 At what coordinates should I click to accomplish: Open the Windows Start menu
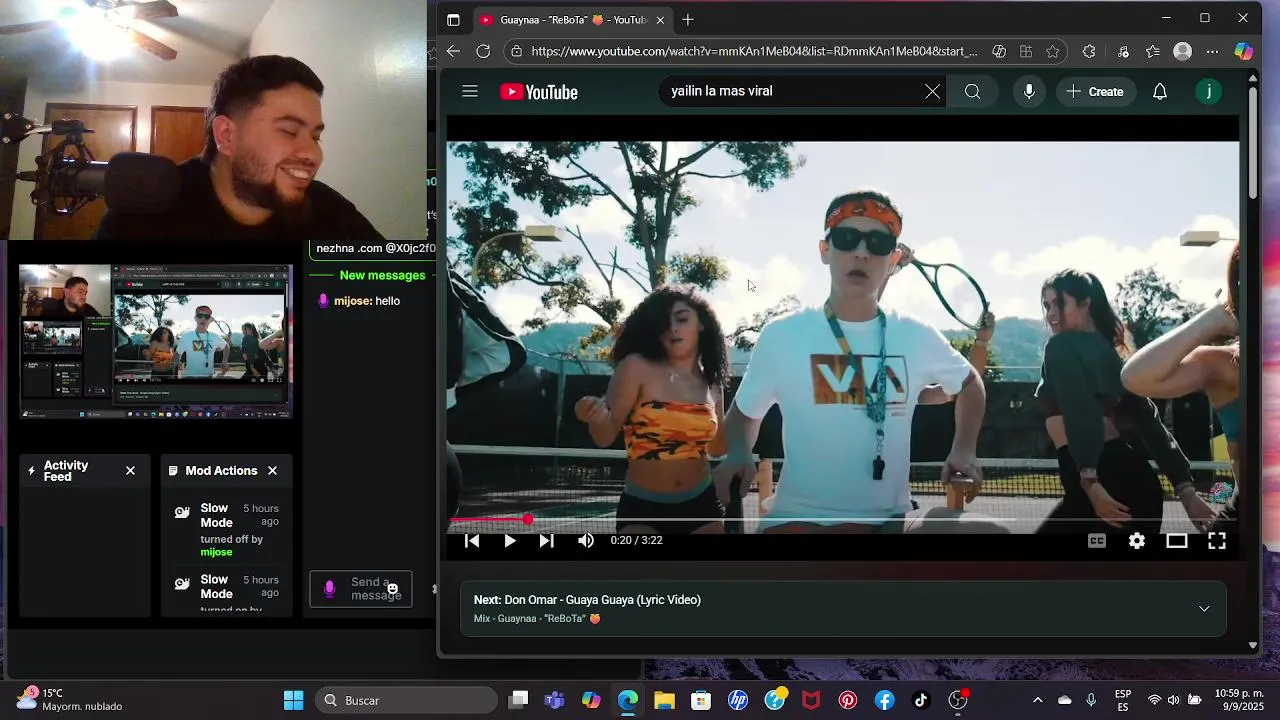(x=293, y=700)
